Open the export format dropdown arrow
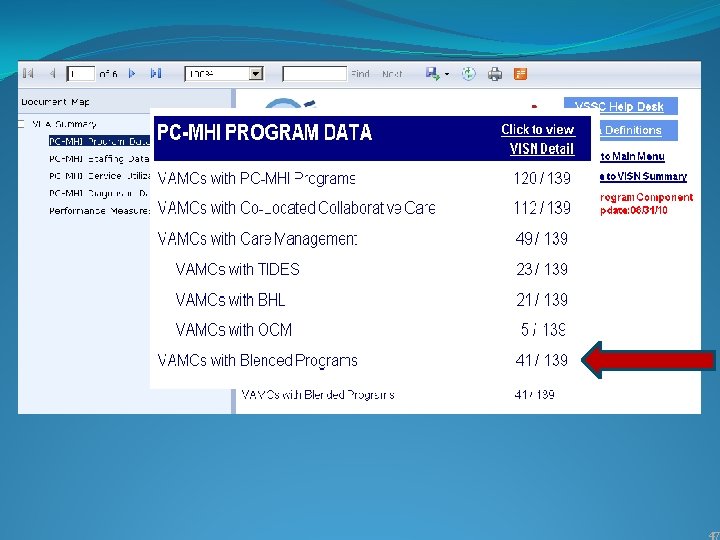Image resolution: width=720 pixels, height=540 pixels. (447, 74)
